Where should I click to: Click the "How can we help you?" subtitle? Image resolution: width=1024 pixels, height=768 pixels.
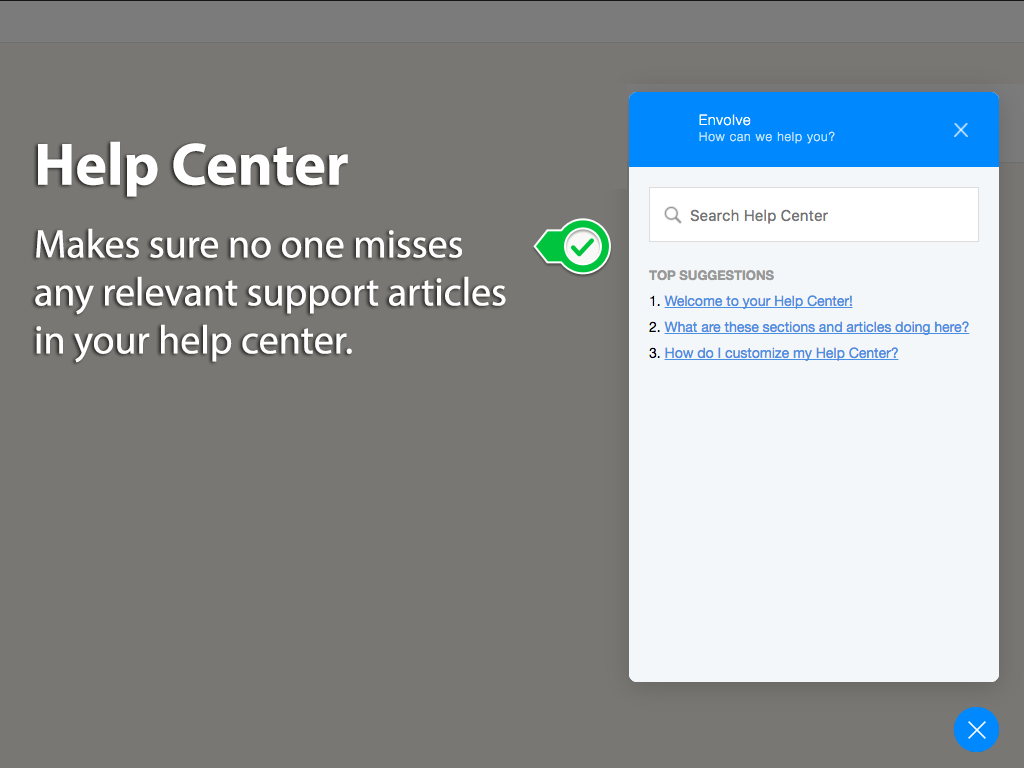pyautogui.click(x=766, y=137)
